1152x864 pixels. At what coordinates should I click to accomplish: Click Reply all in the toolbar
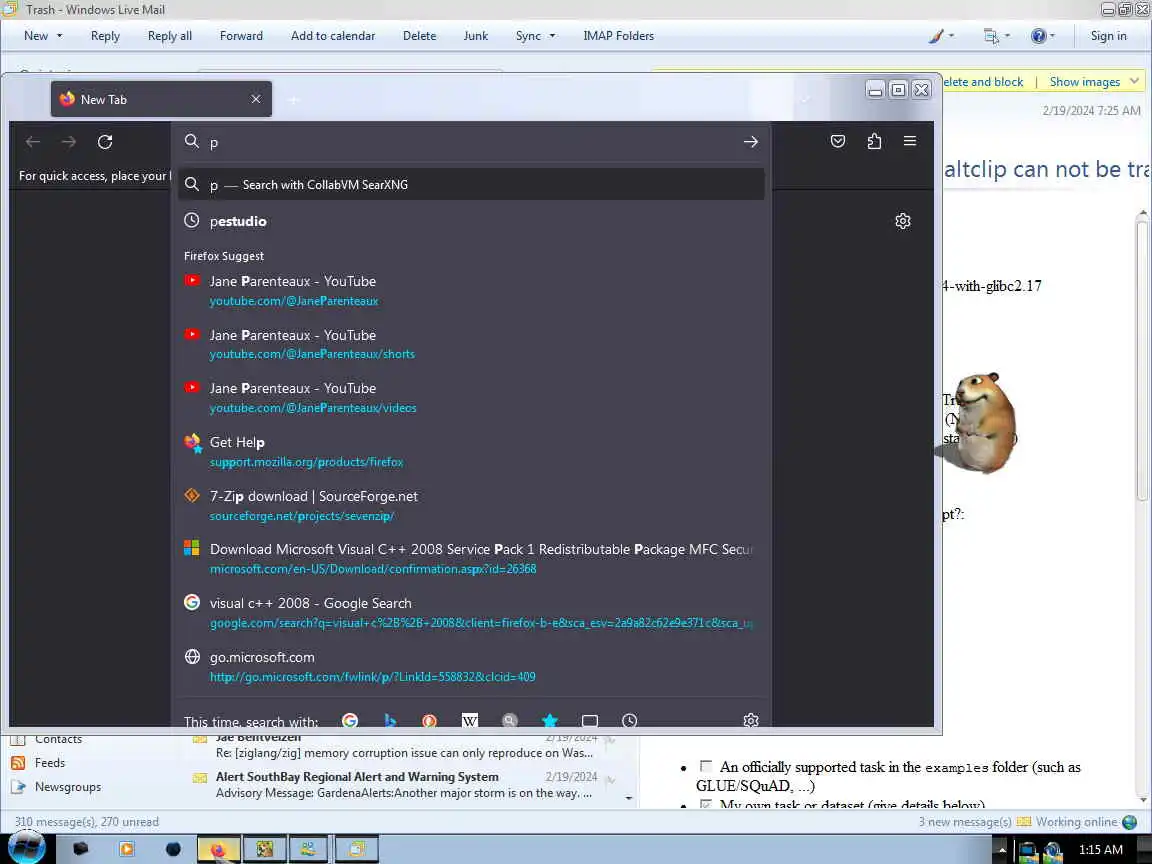point(170,36)
